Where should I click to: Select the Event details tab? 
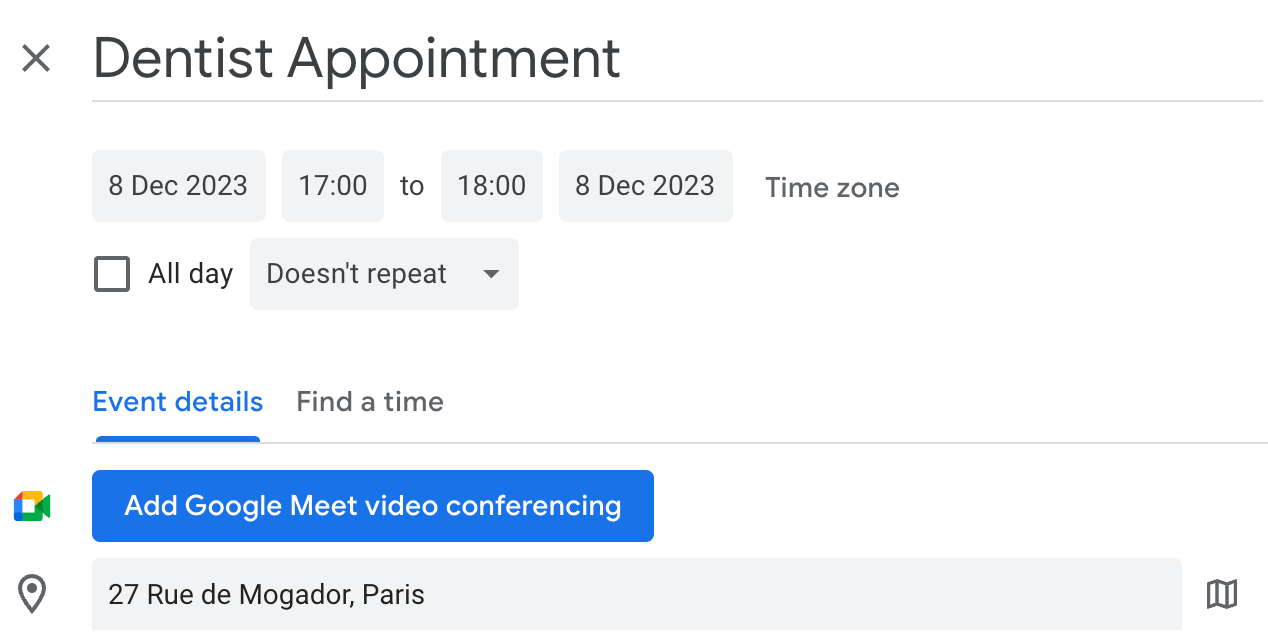click(177, 401)
